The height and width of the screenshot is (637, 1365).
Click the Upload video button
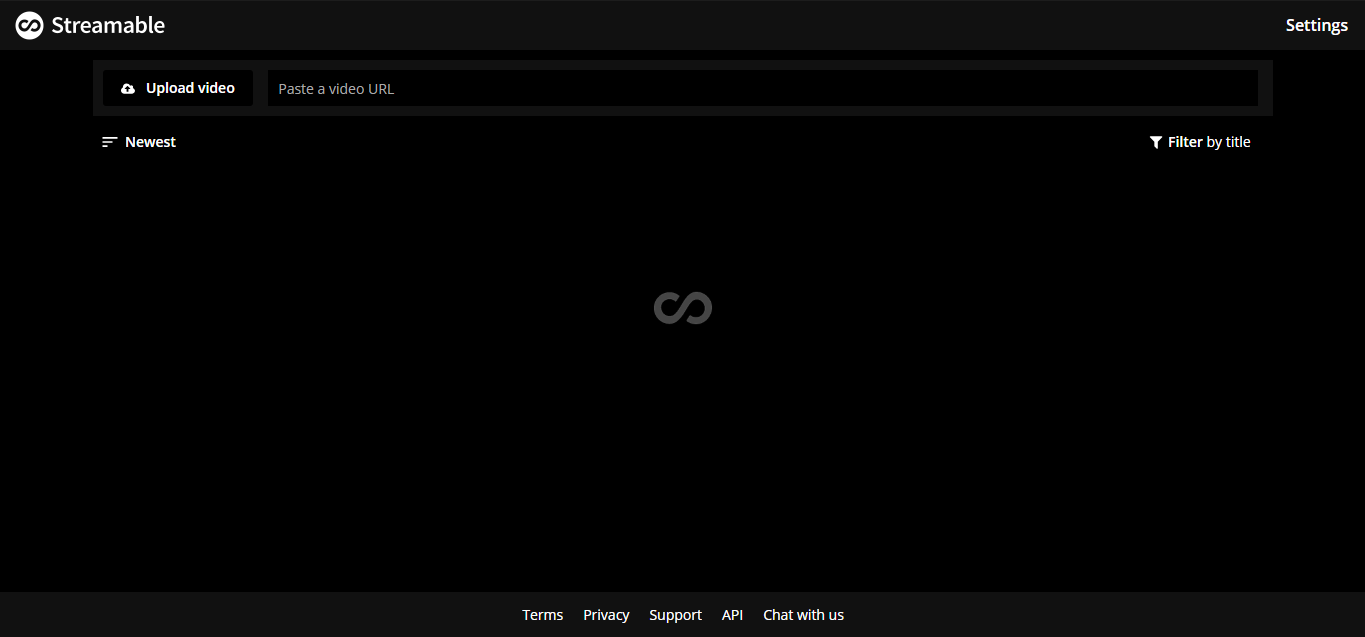[177, 88]
